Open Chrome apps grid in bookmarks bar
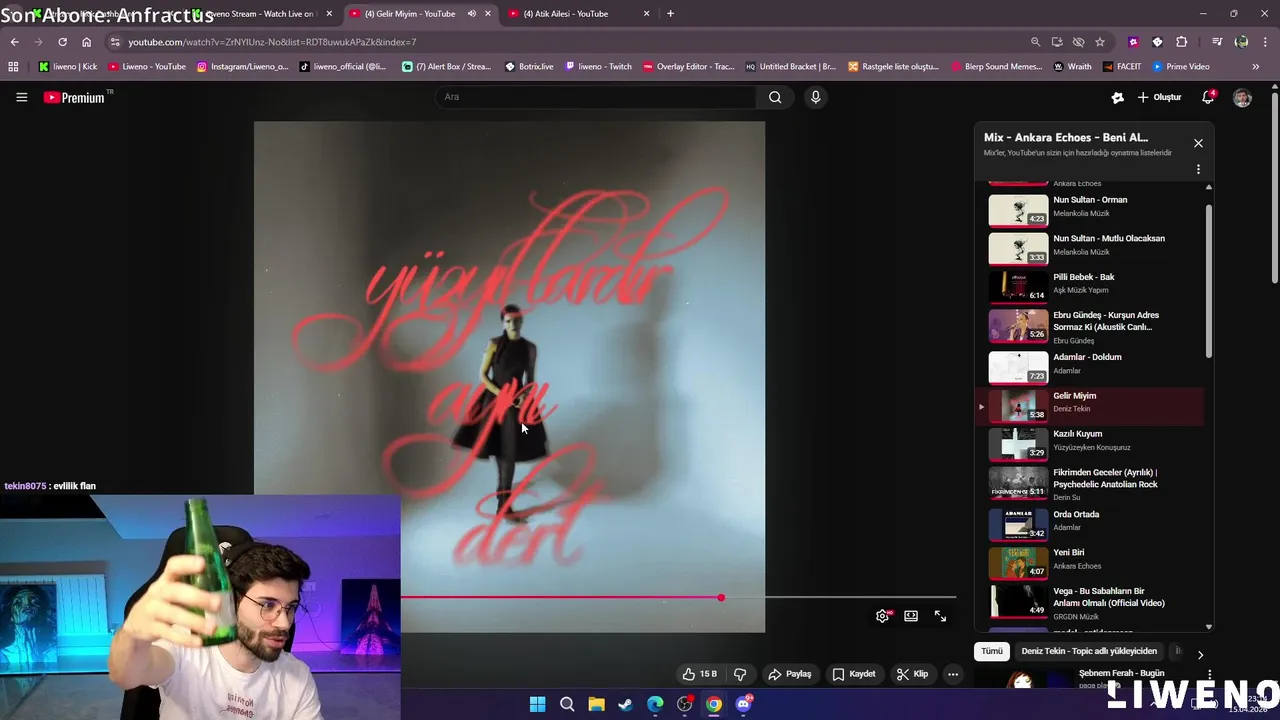This screenshot has height=720, width=1280. 13,67
